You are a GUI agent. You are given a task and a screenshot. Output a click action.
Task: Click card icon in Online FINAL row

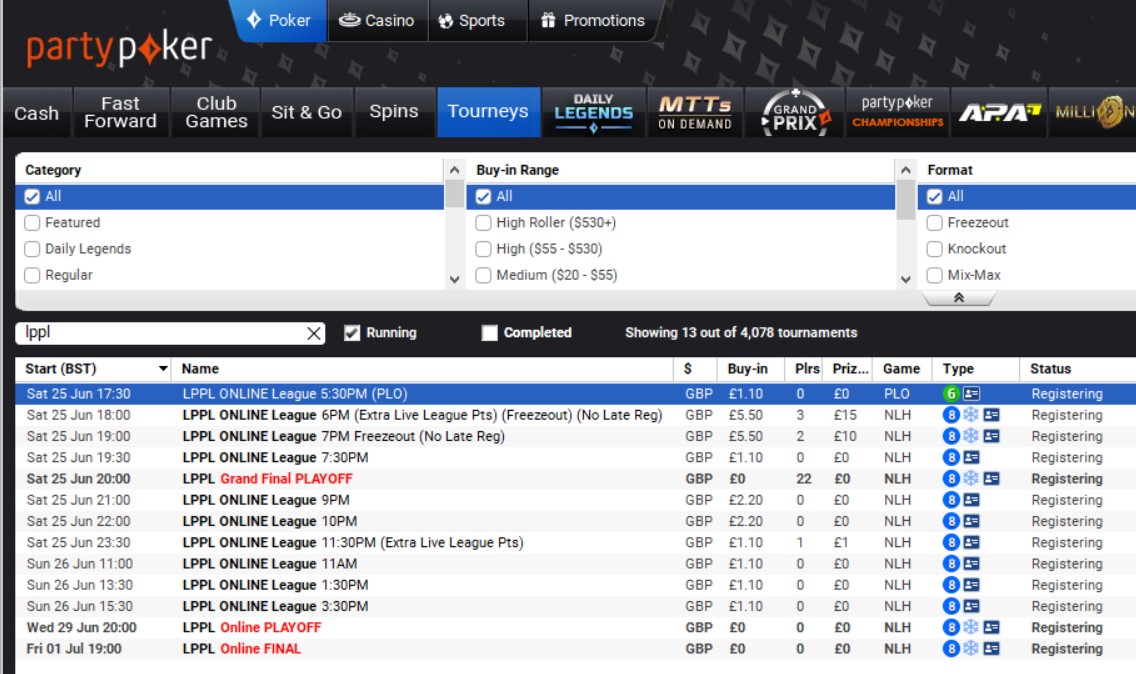991,649
